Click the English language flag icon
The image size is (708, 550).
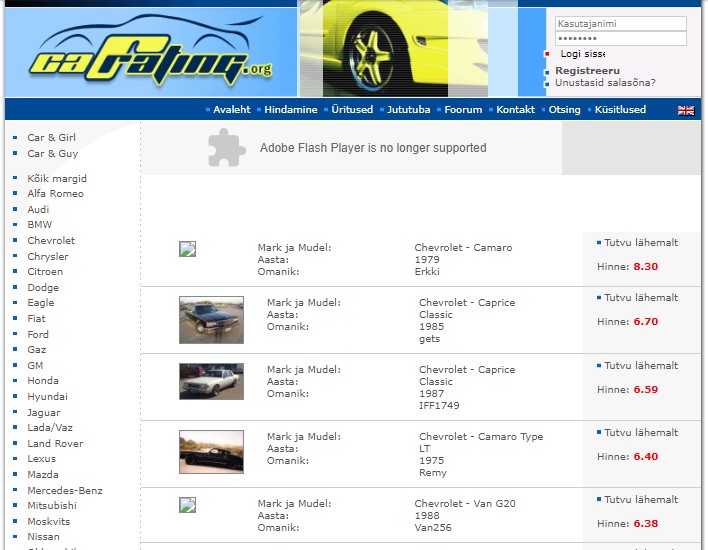point(685,110)
